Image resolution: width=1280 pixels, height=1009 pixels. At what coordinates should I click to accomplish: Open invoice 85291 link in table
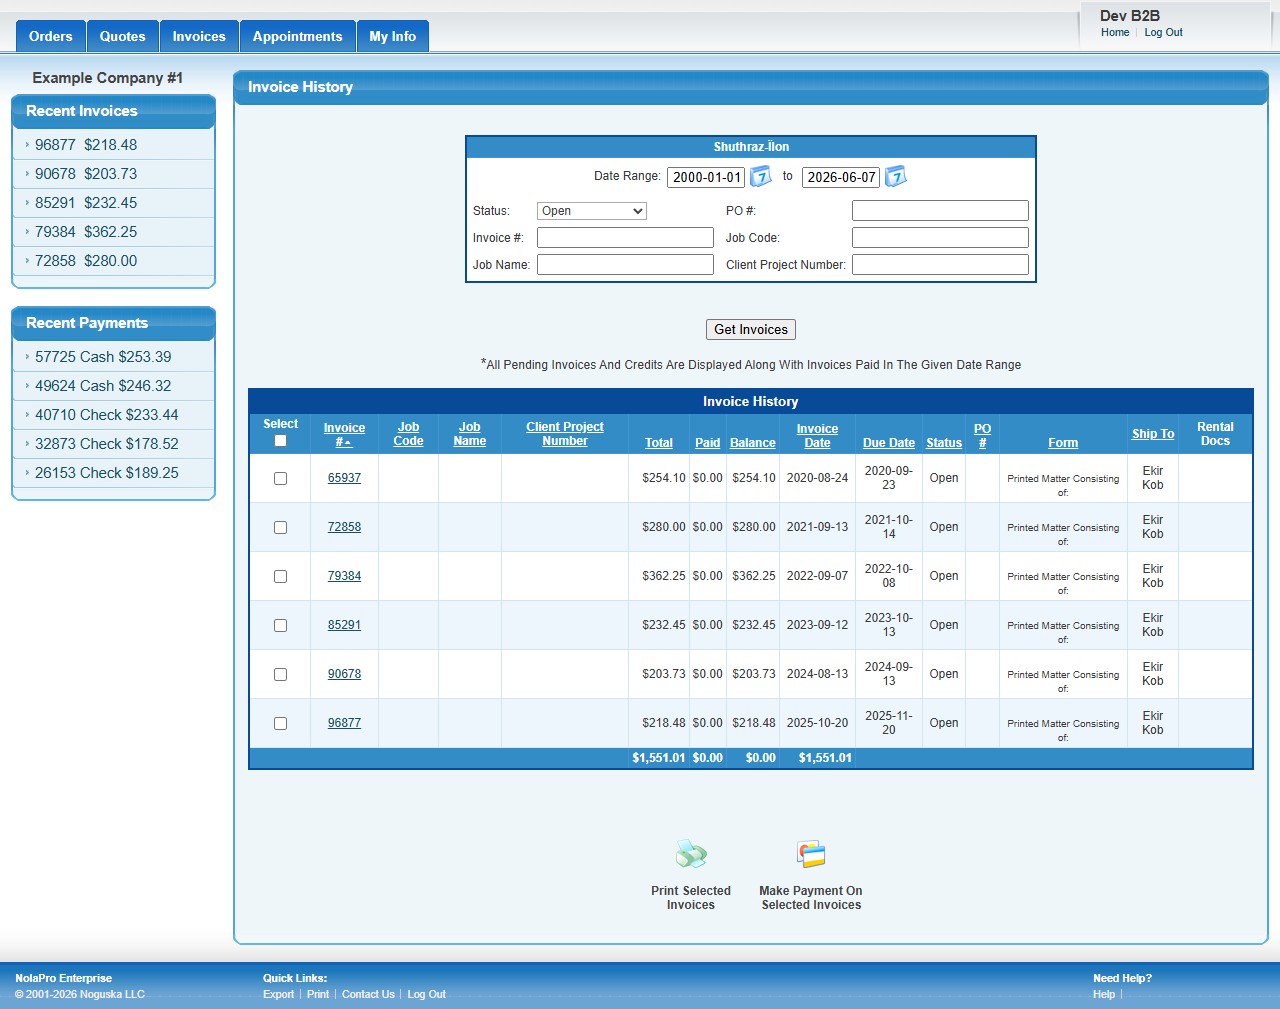point(344,625)
